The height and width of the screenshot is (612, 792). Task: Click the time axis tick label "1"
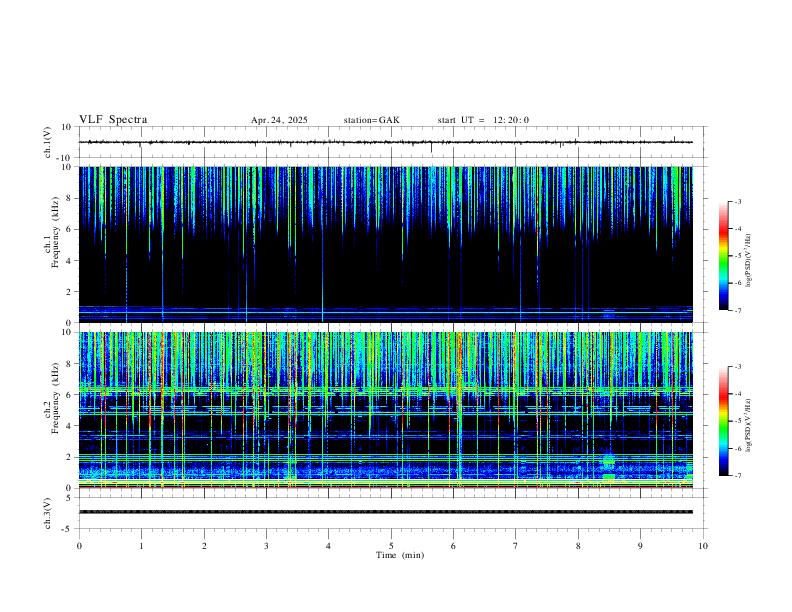[x=142, y=546]
